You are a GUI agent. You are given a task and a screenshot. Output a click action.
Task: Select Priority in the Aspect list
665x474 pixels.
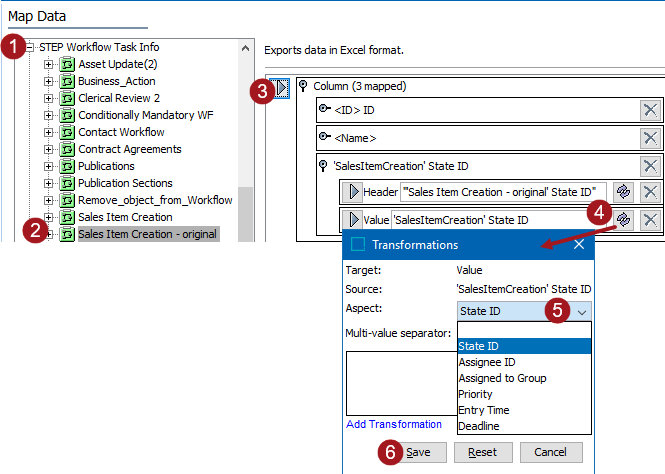coord(524,394)
